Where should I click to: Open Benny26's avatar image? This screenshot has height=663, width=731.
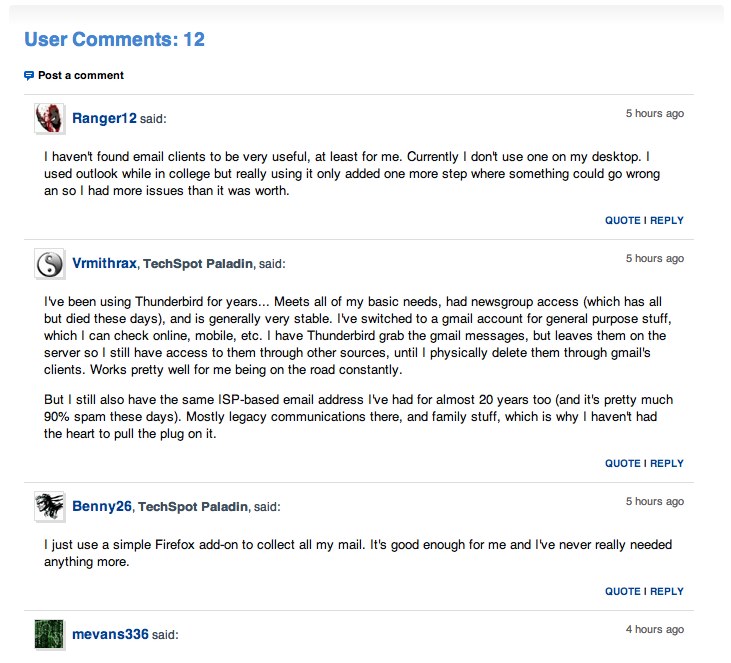49,506
